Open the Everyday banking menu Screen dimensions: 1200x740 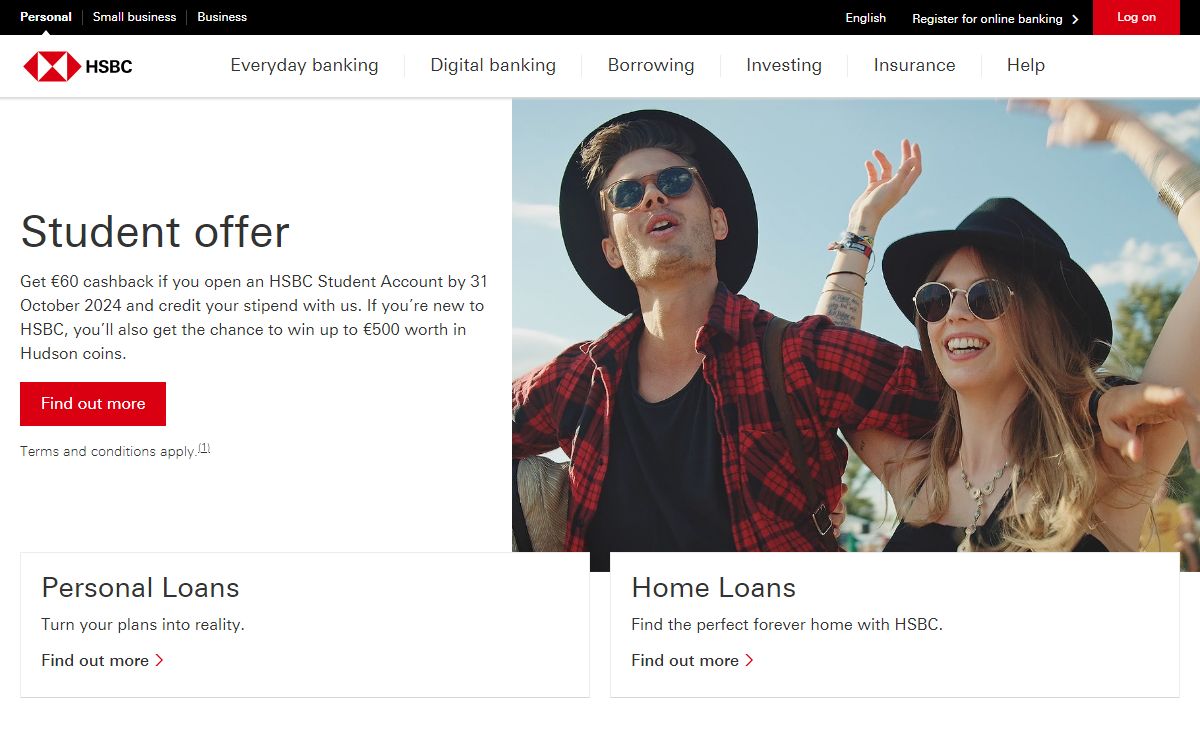(304, 66)
